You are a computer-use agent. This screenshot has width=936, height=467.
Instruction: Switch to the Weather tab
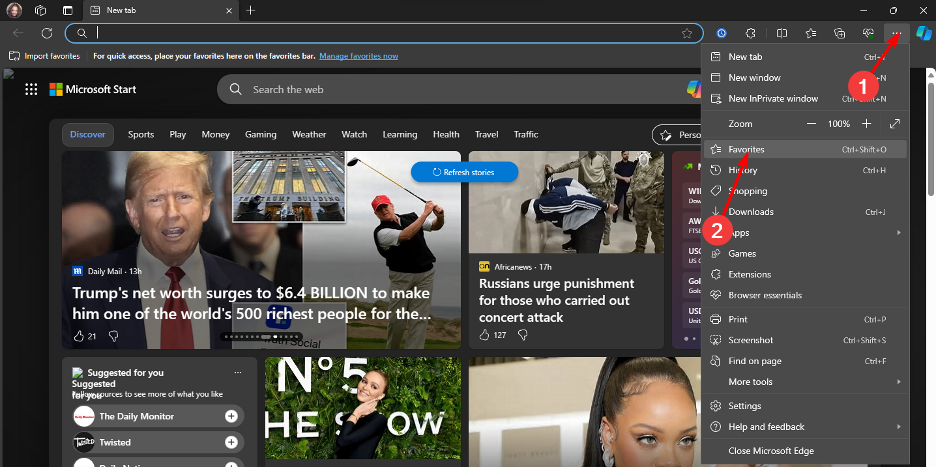pos(309,135)
